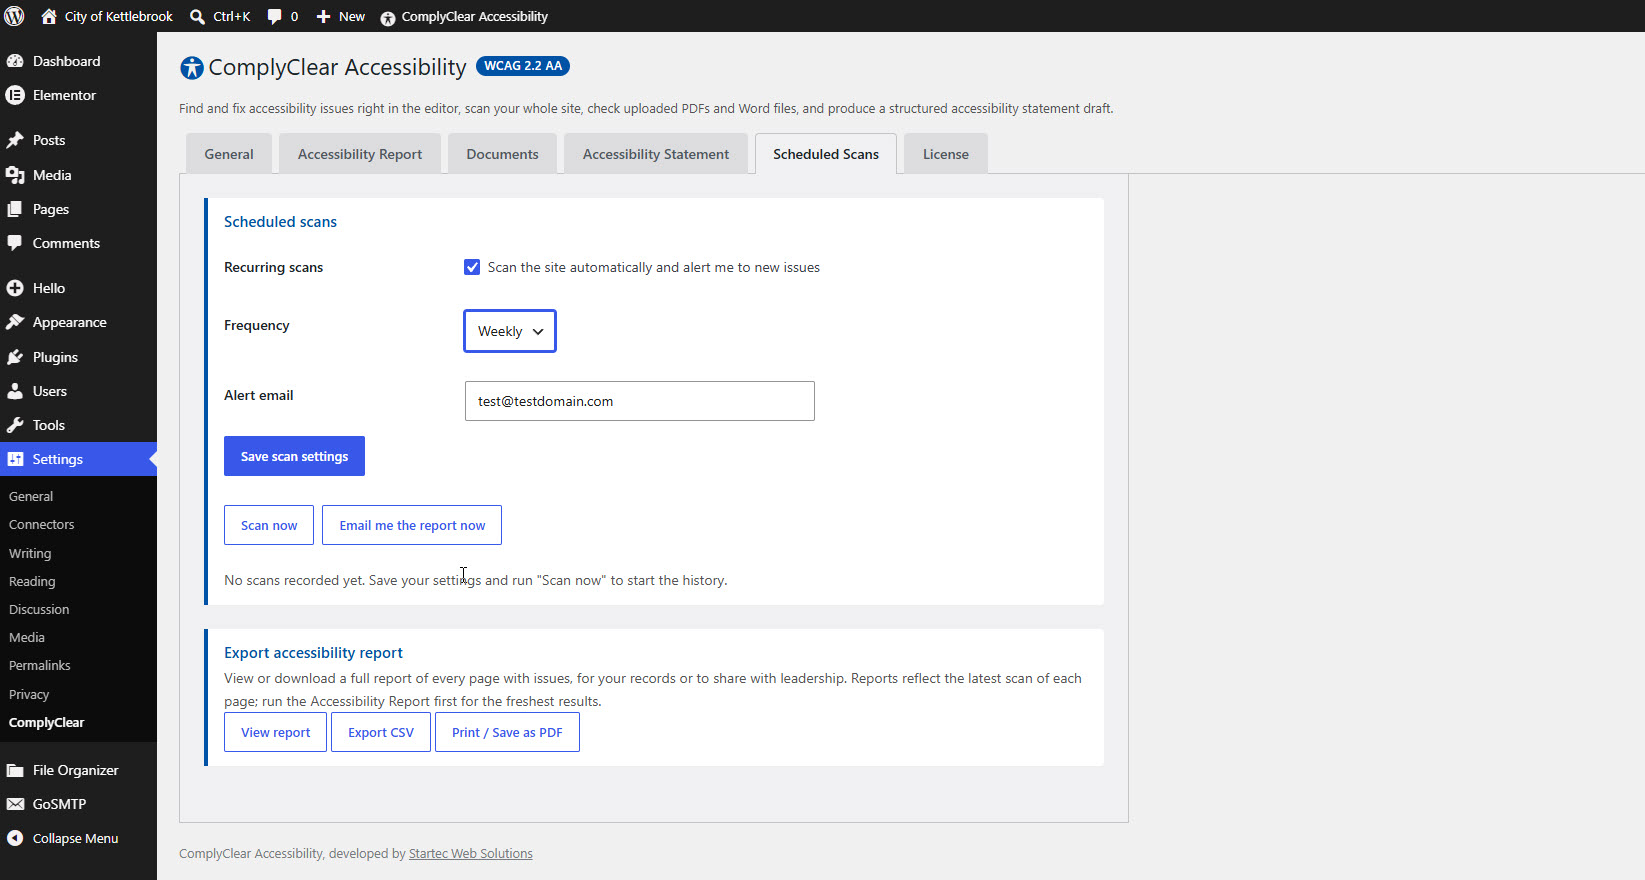Click the Export accessibility report heading
This screenshot has width=1645, height=880.
[313, 653]
